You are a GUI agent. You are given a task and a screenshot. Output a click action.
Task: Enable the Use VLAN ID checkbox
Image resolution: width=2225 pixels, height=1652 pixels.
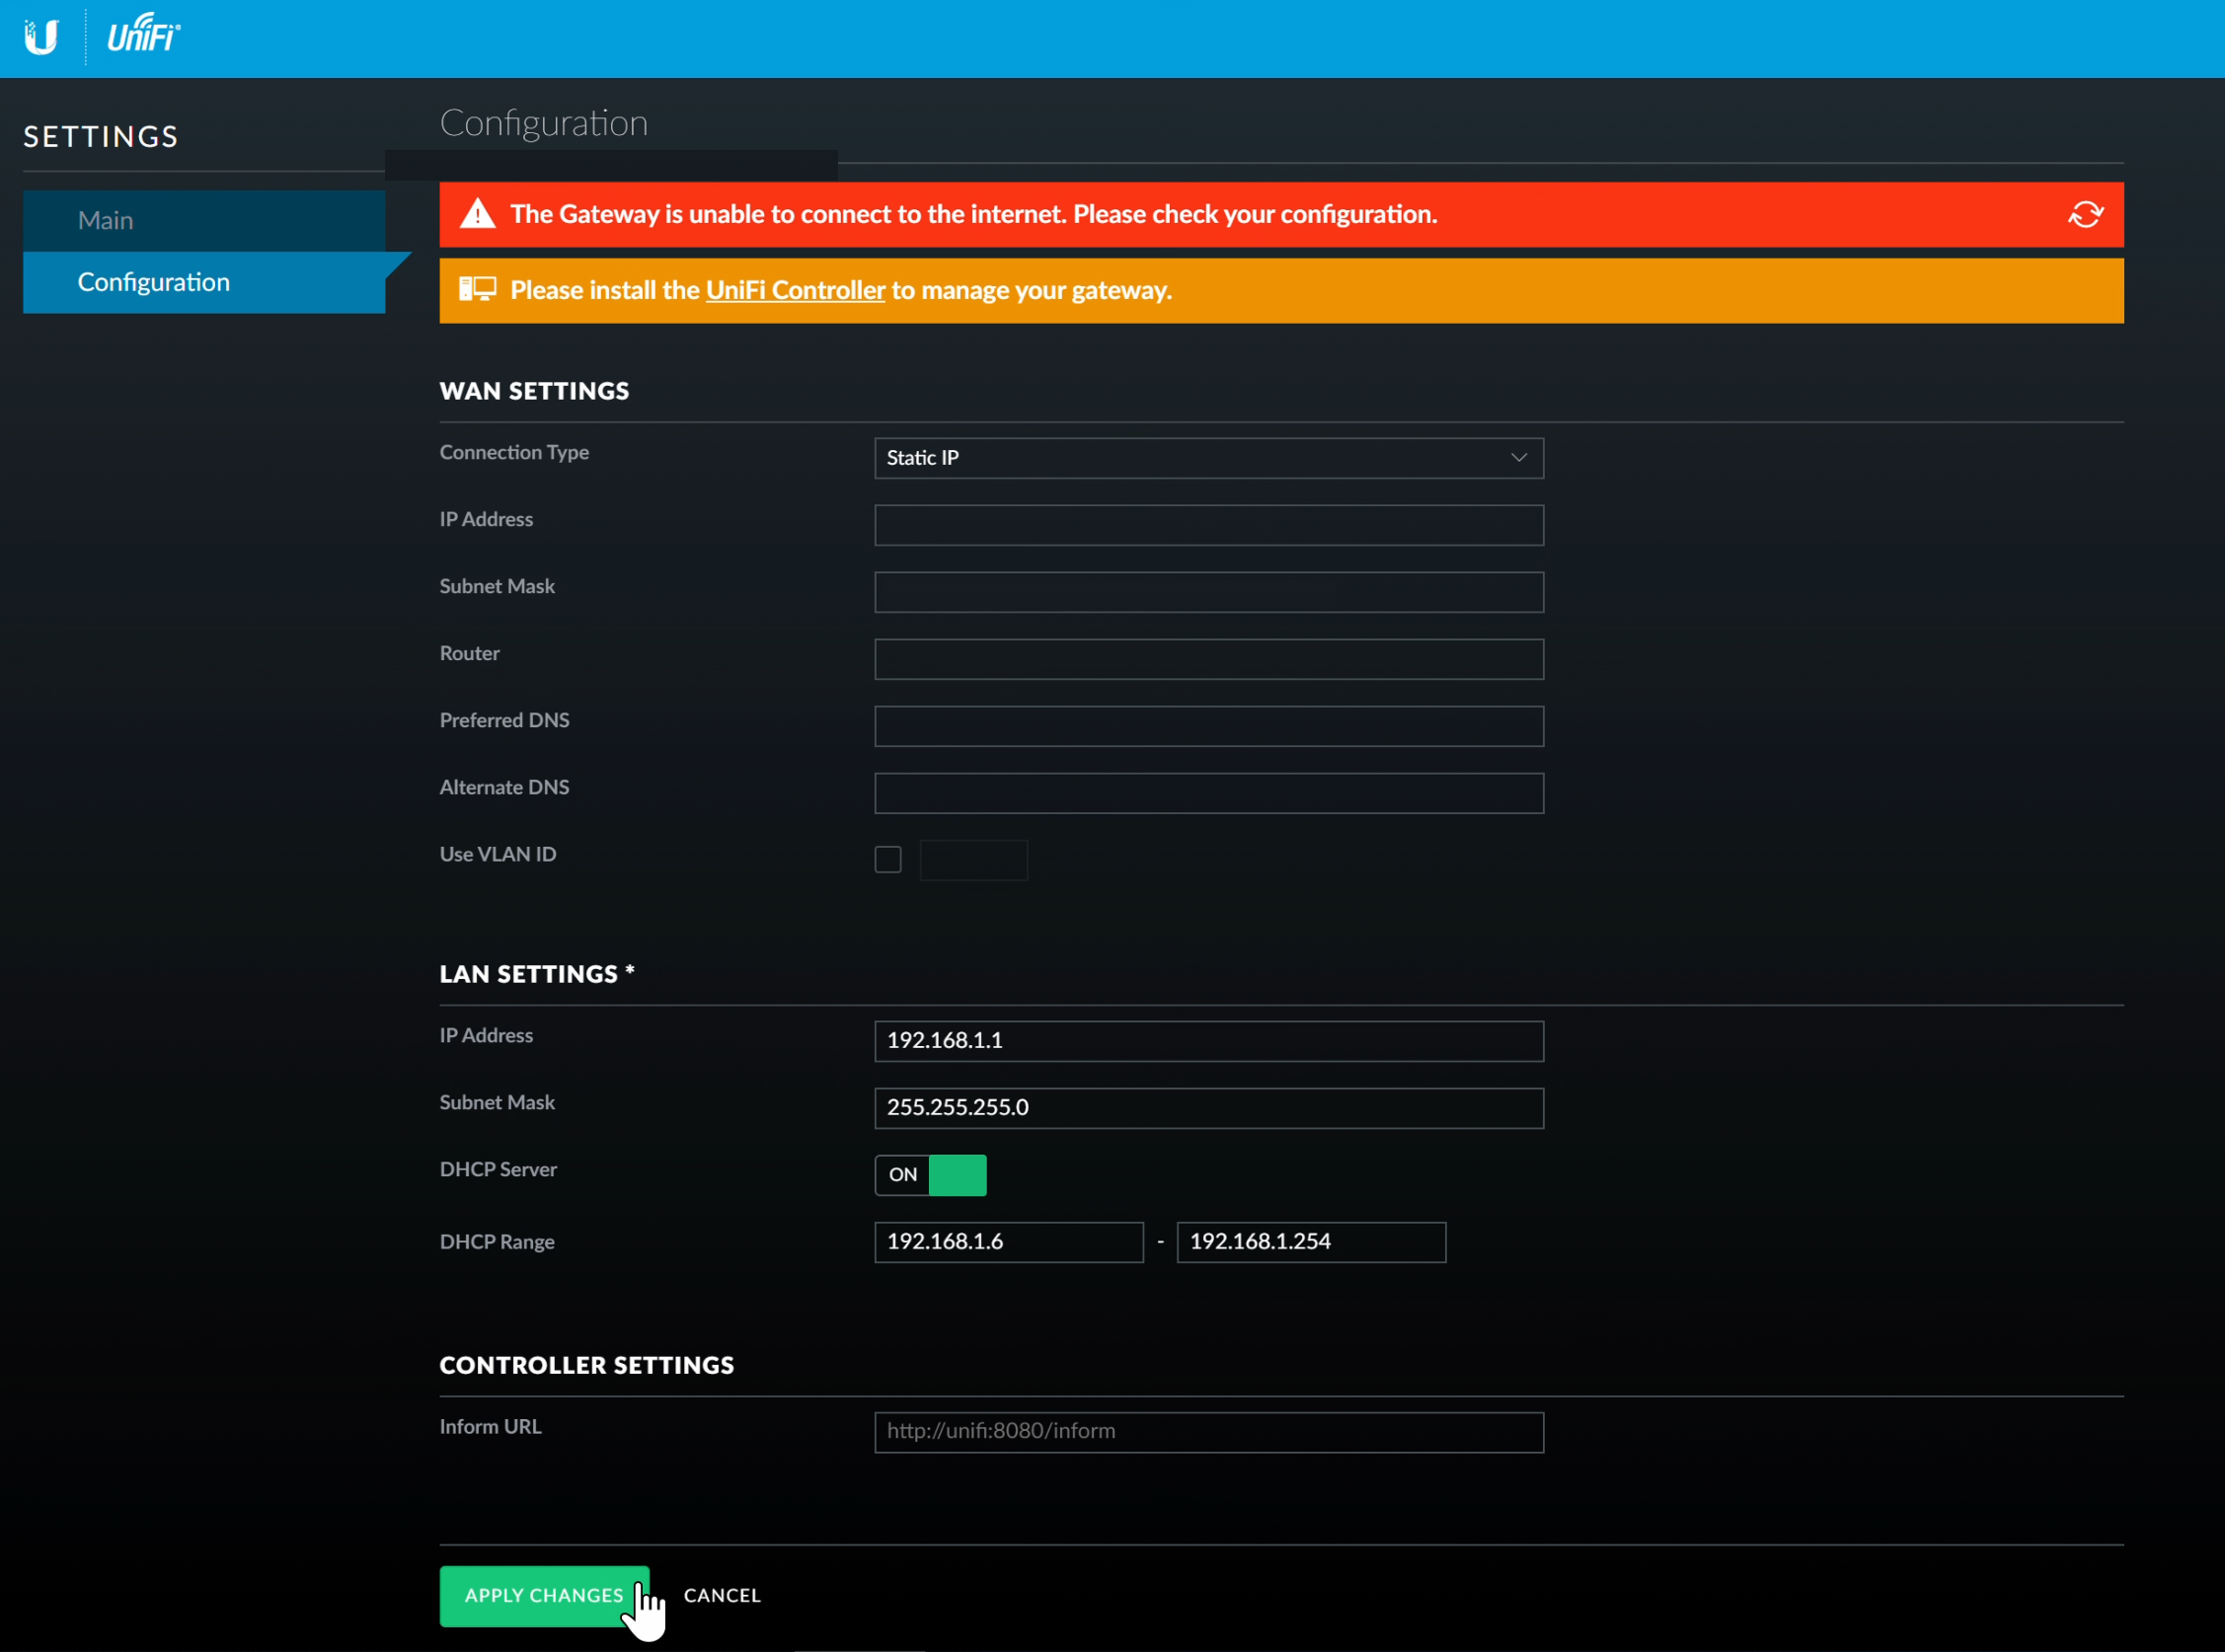click(887, 859)
